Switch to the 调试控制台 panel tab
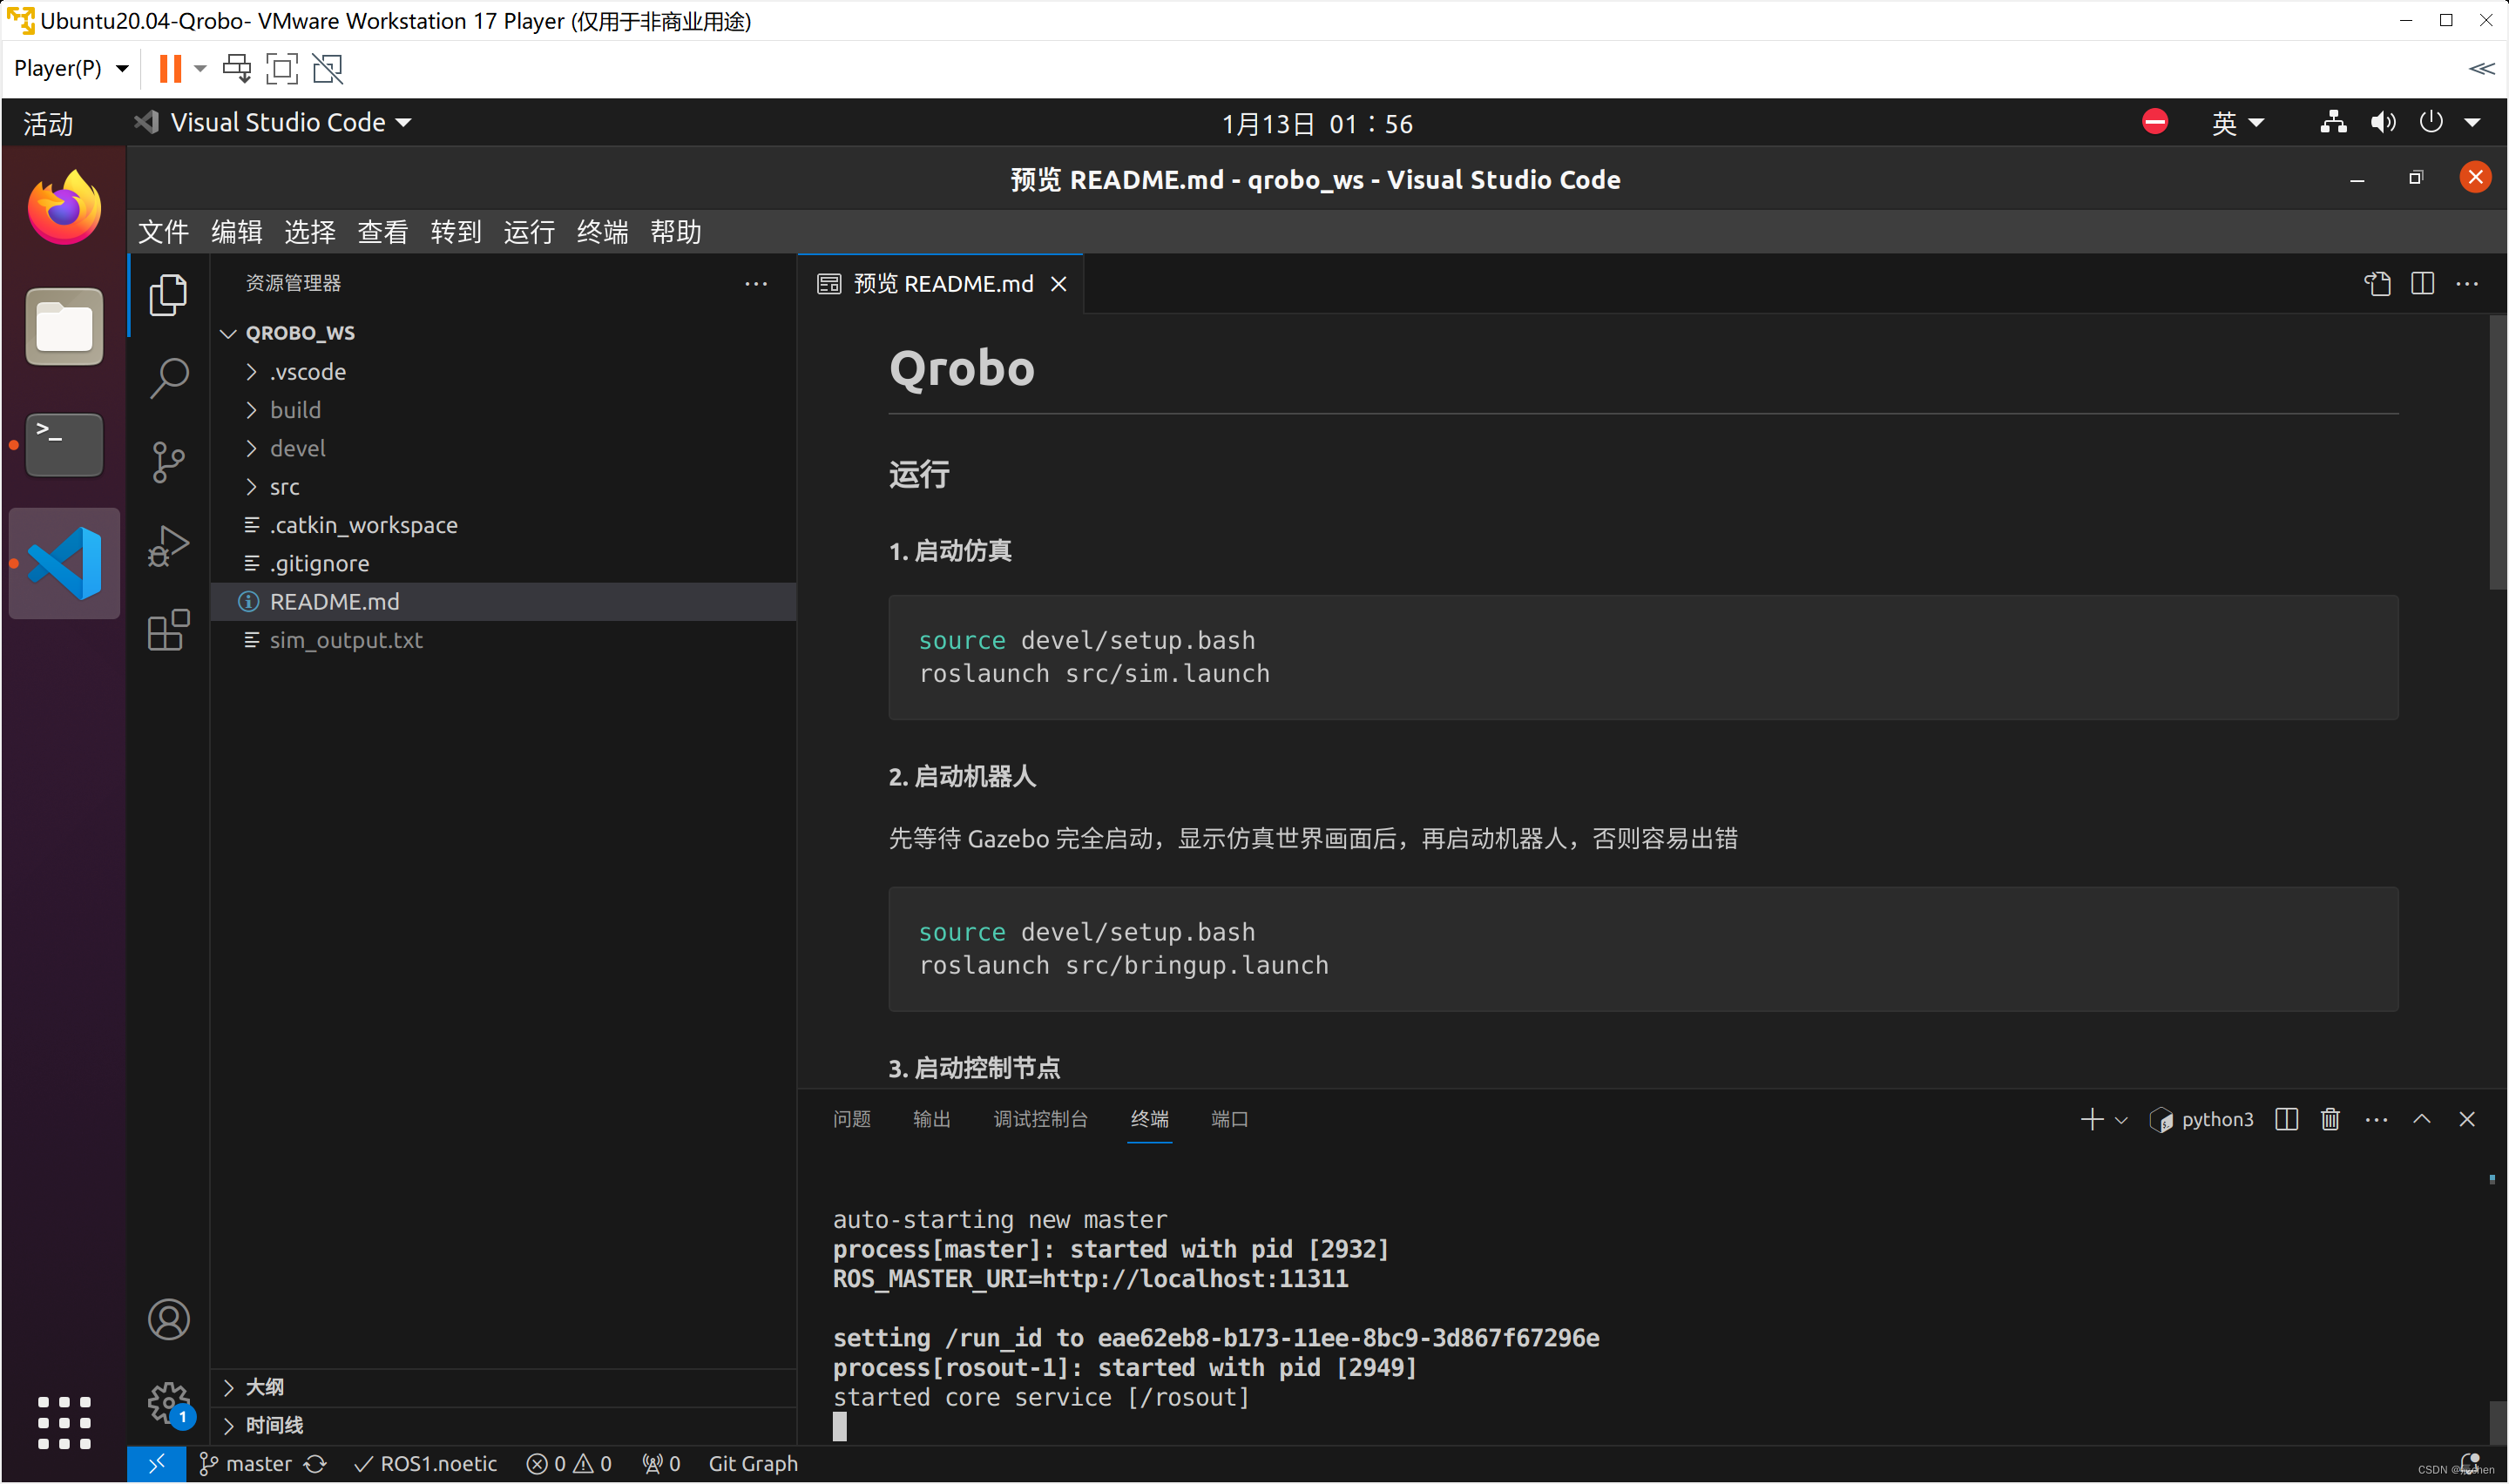2509x1484 pixels. click(x=1040, y=1119)
